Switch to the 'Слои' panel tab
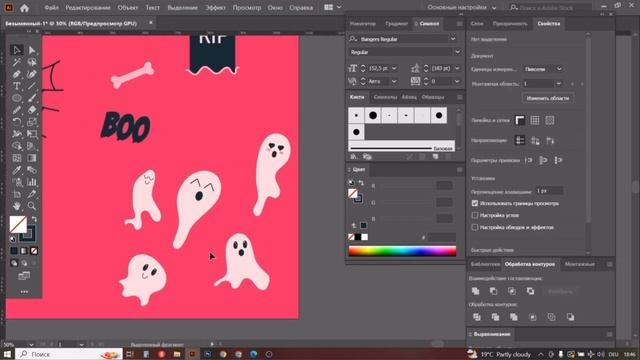The width and height of the screenshot is (640, 360). (x=477, y=24)
